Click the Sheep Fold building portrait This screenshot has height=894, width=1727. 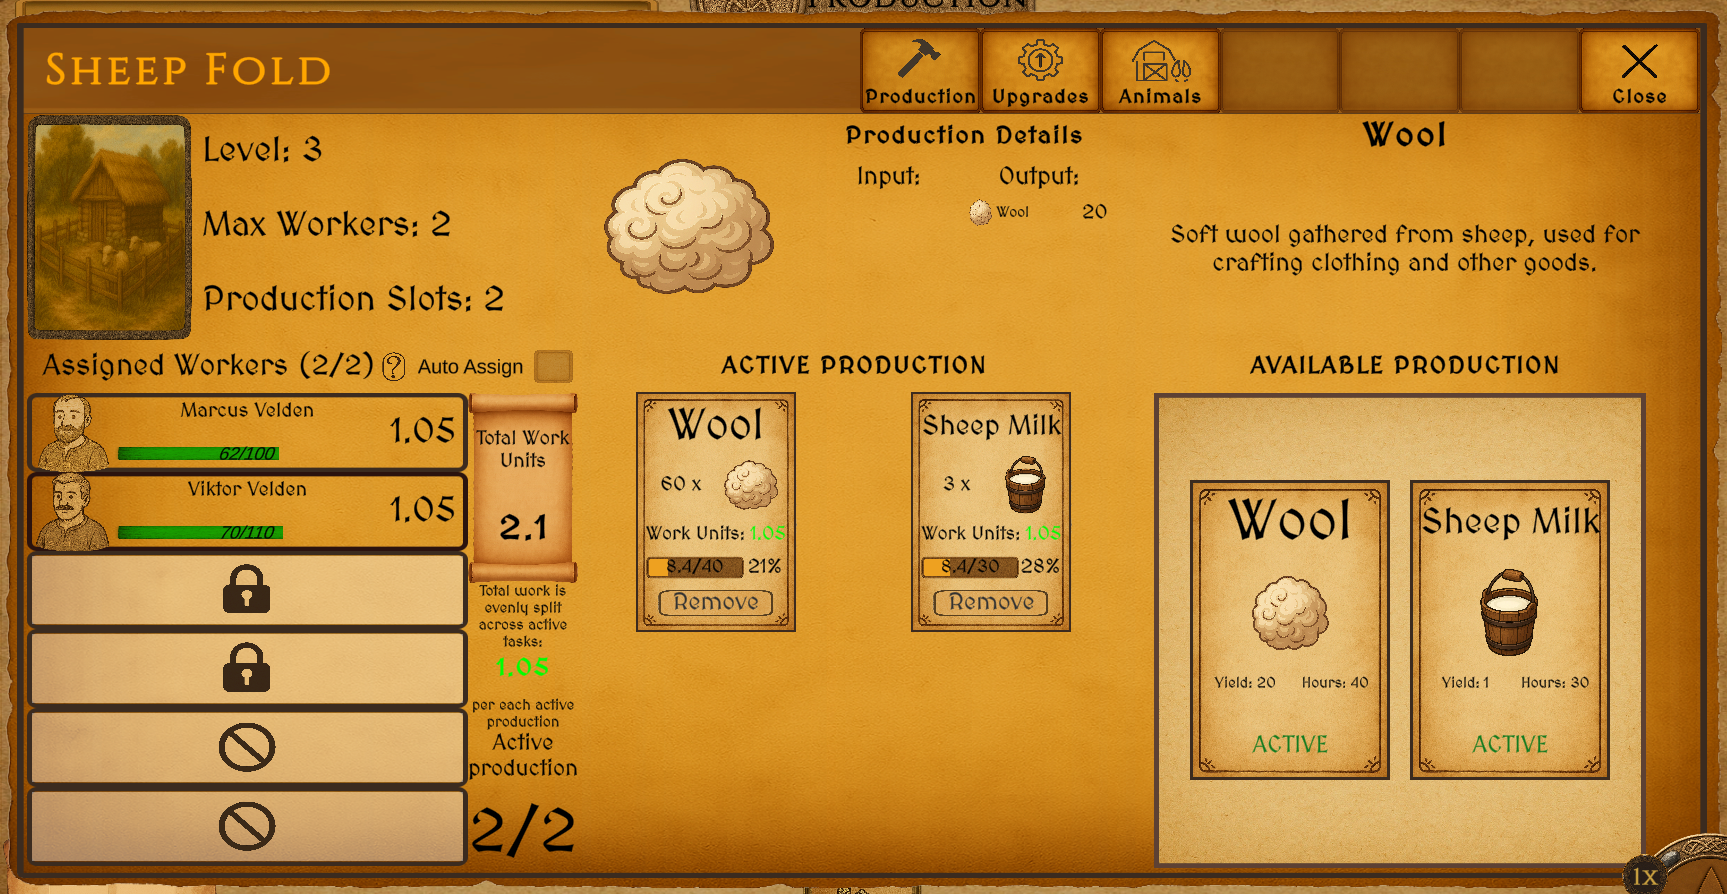point(110,227)
